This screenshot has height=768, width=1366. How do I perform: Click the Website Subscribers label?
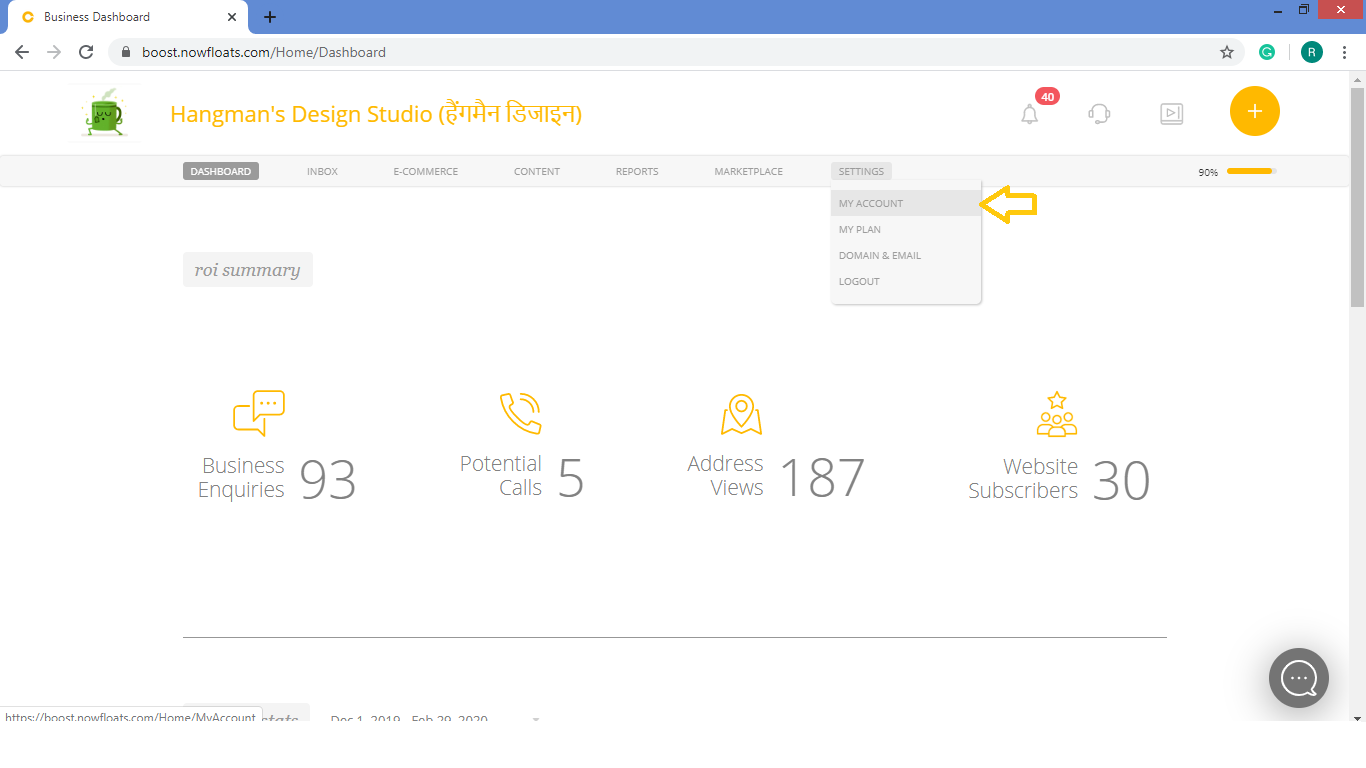pos(1023,479)
